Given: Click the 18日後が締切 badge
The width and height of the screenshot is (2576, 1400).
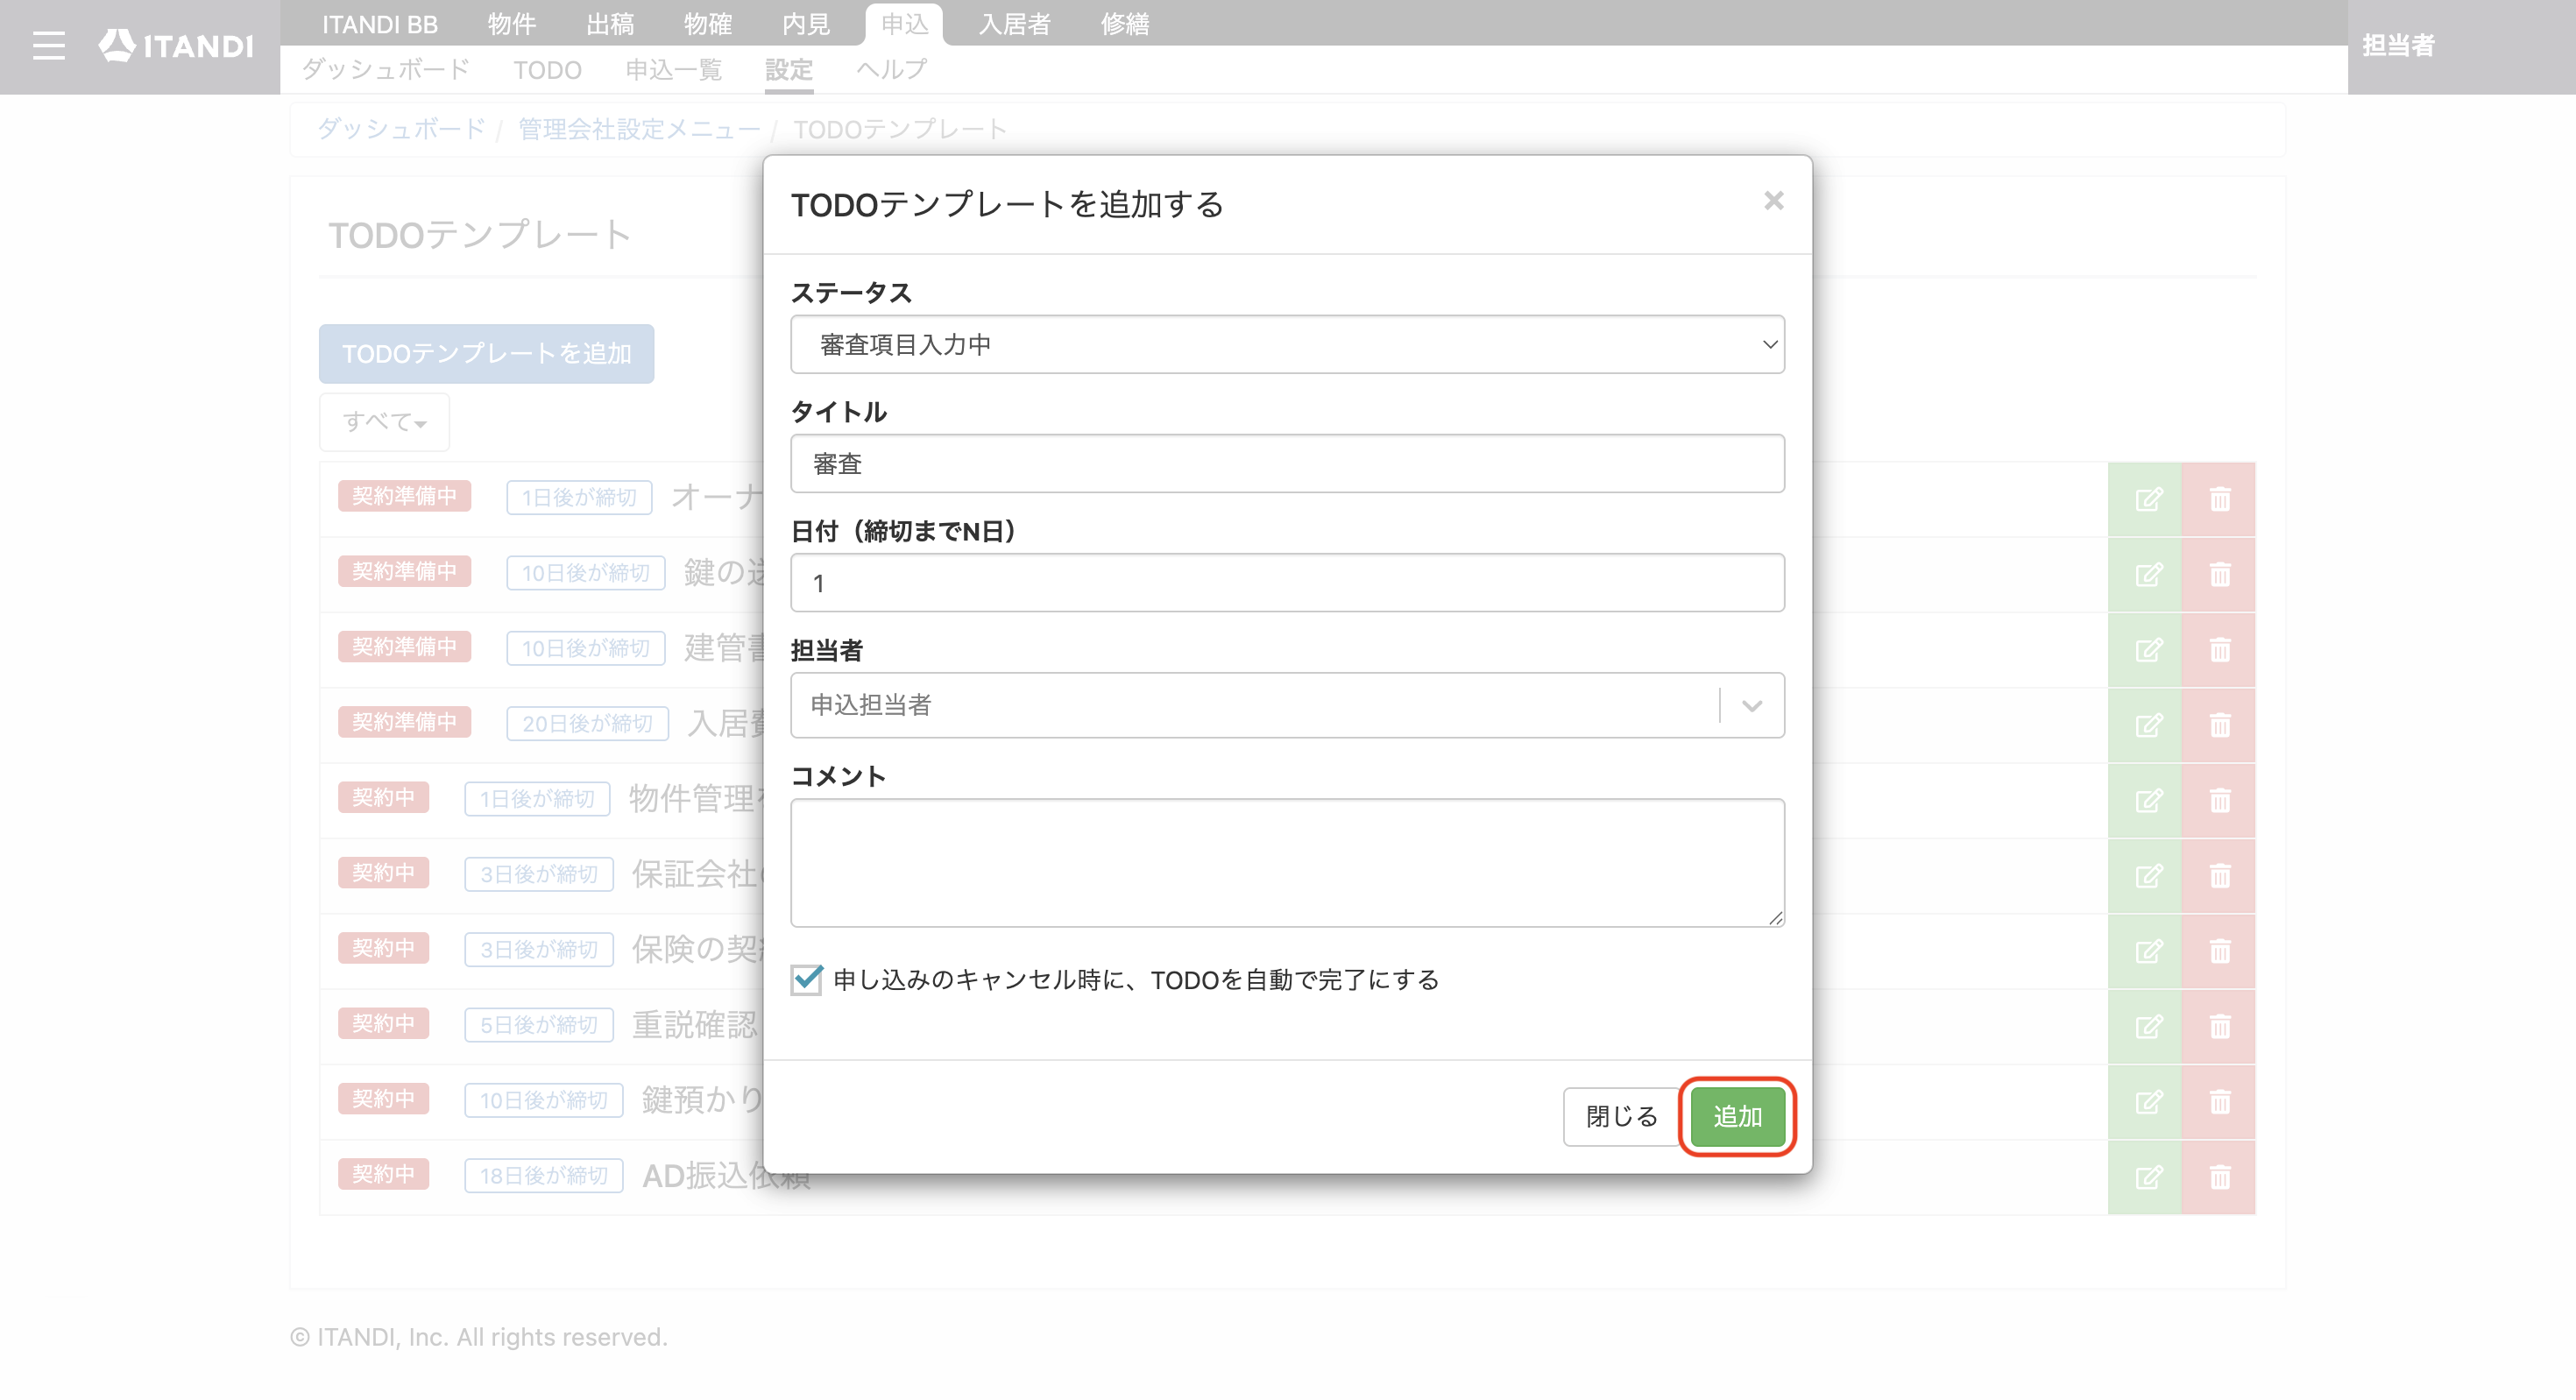Looking at the screenshot, I should (544, 1175).
